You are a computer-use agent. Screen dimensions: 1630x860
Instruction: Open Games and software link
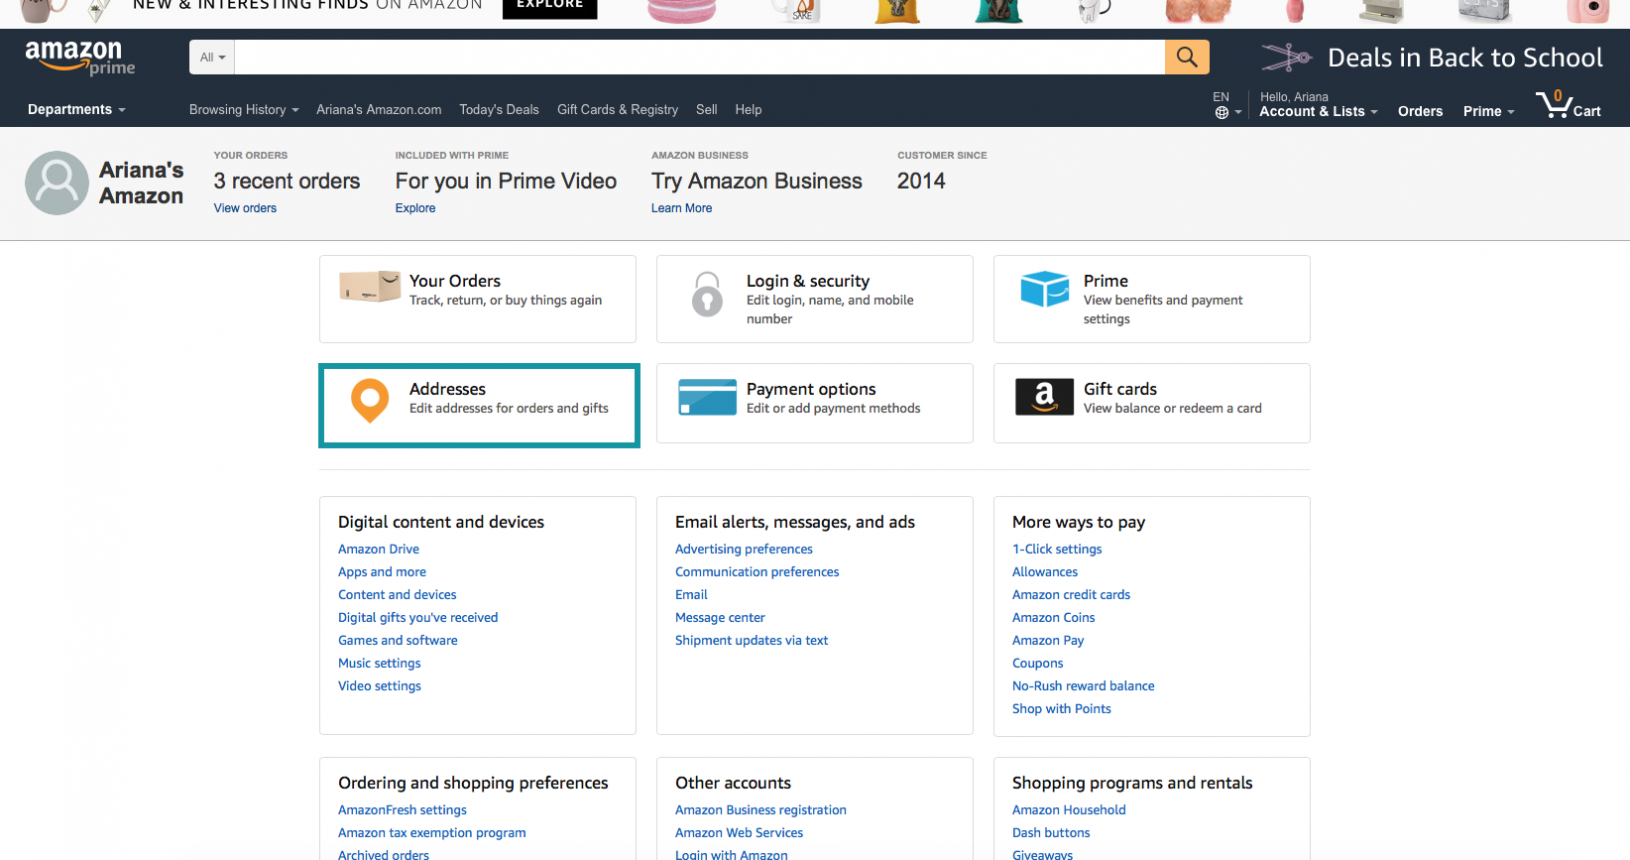coord(398,641)
